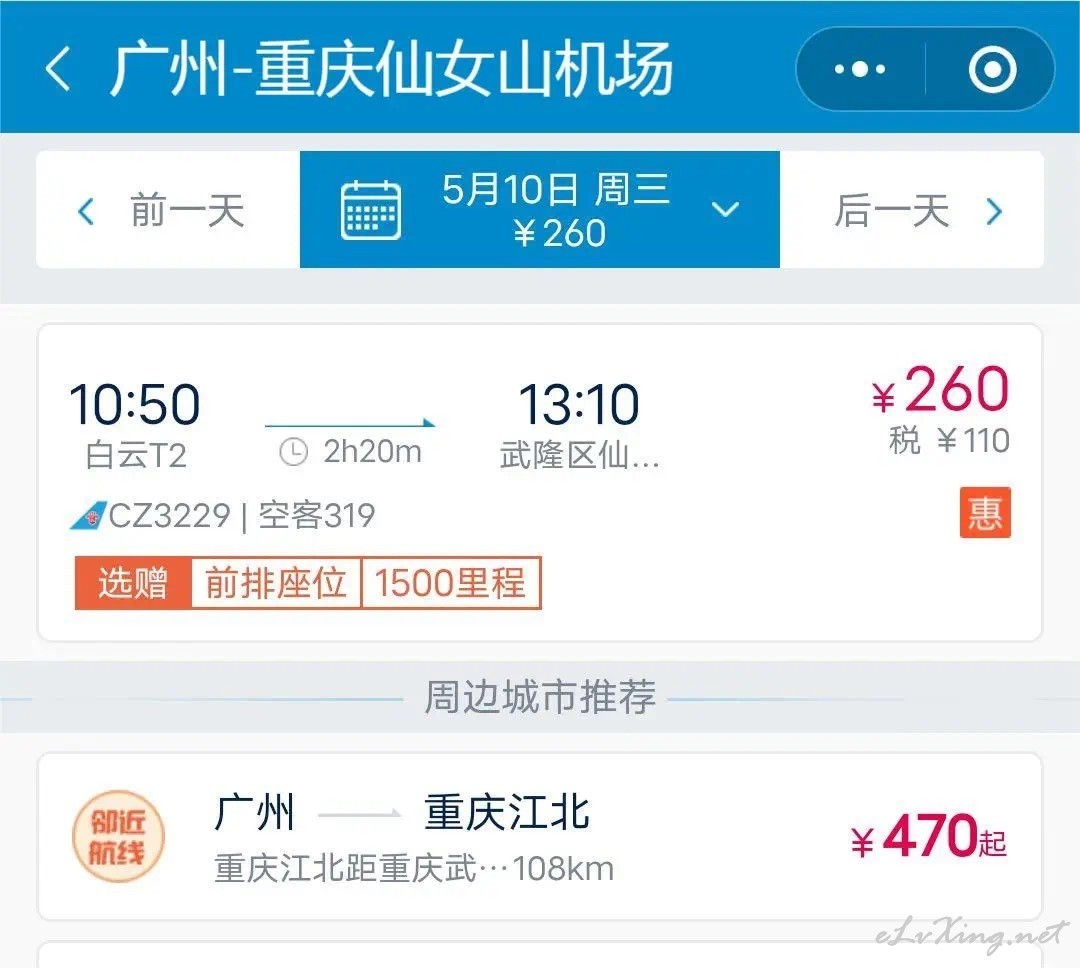This screenshot has width=1080, height=968.
Task: Tap the 广州-重庆仙女山机场 page title
Action: point(391,69)
